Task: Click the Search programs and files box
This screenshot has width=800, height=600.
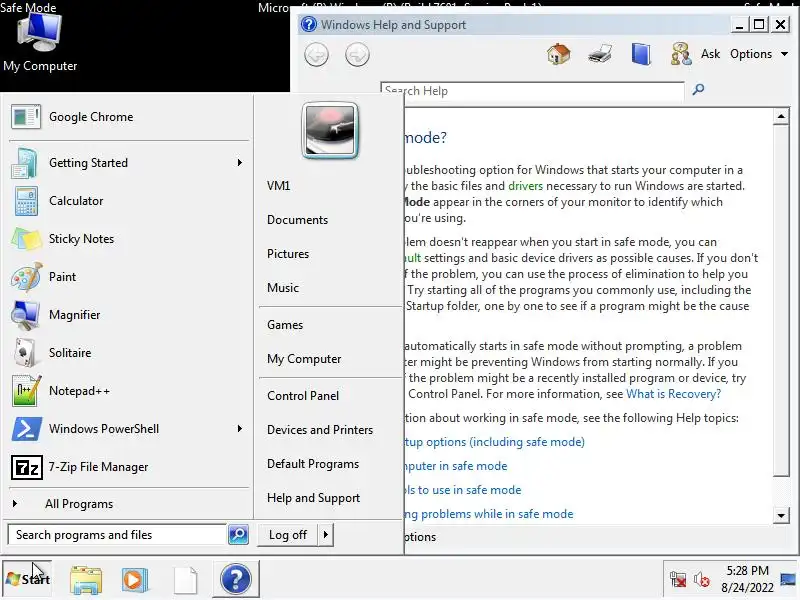Action: 117,535
